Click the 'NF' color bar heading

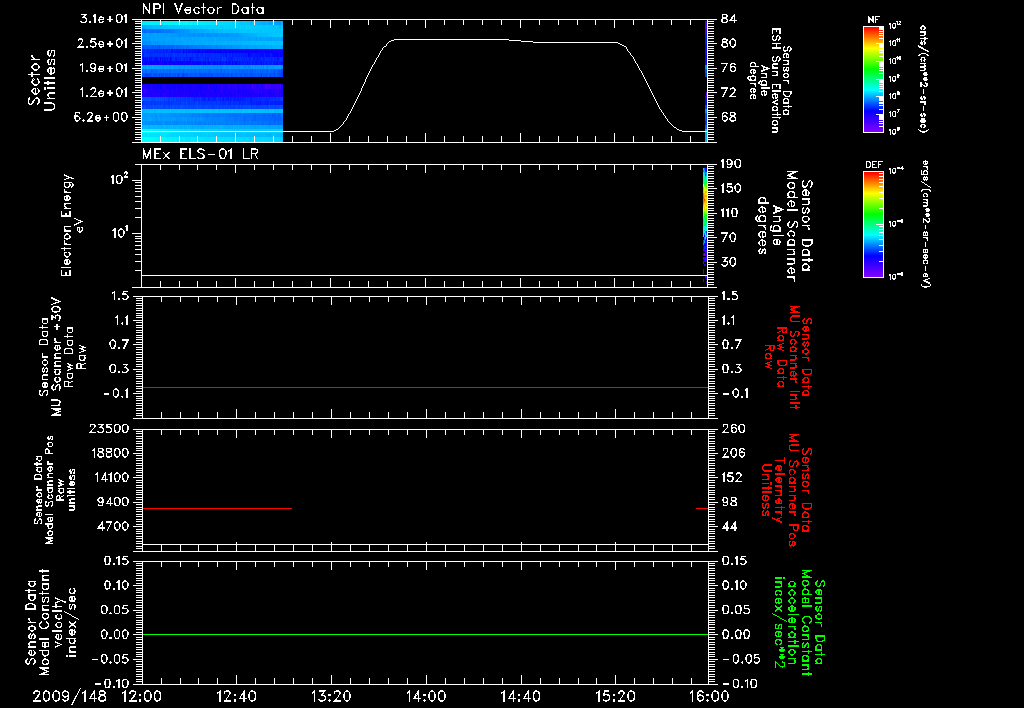click(873, 20)
